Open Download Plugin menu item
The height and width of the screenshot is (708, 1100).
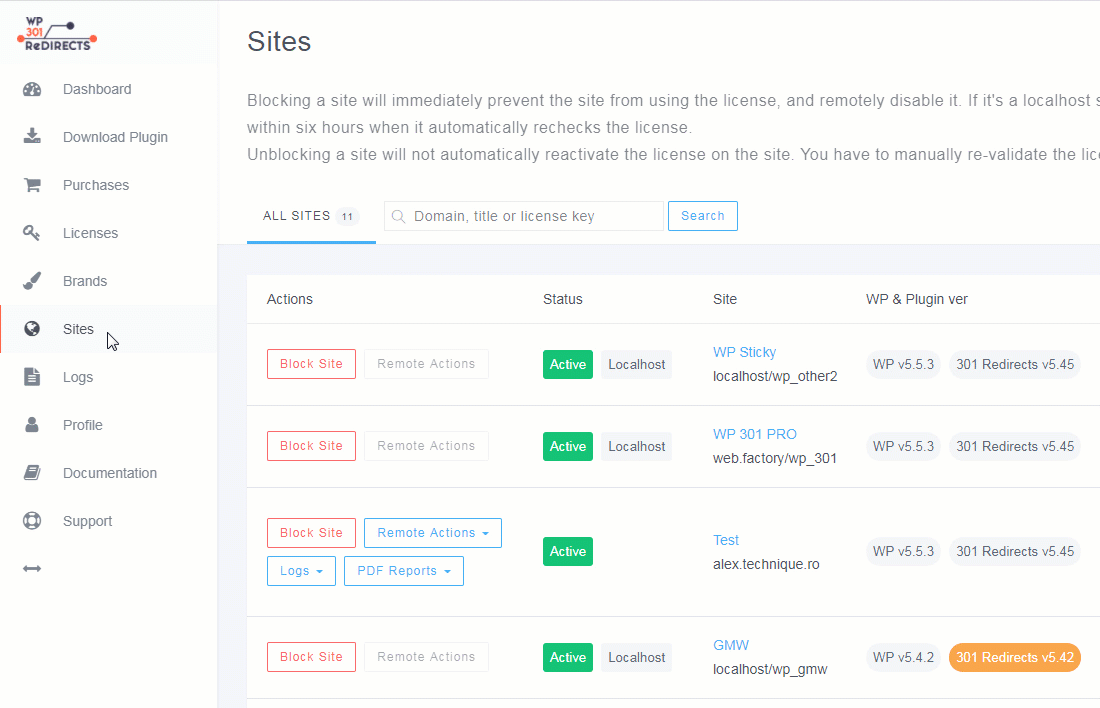coord(115,137)
